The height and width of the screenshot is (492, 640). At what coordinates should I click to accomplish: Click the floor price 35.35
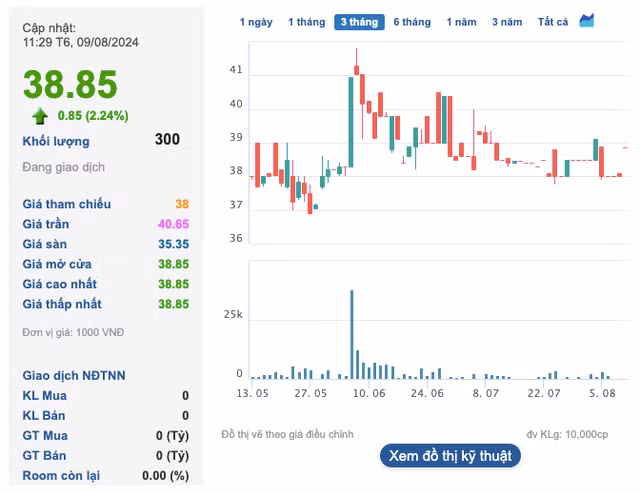(x=173, y=244)
